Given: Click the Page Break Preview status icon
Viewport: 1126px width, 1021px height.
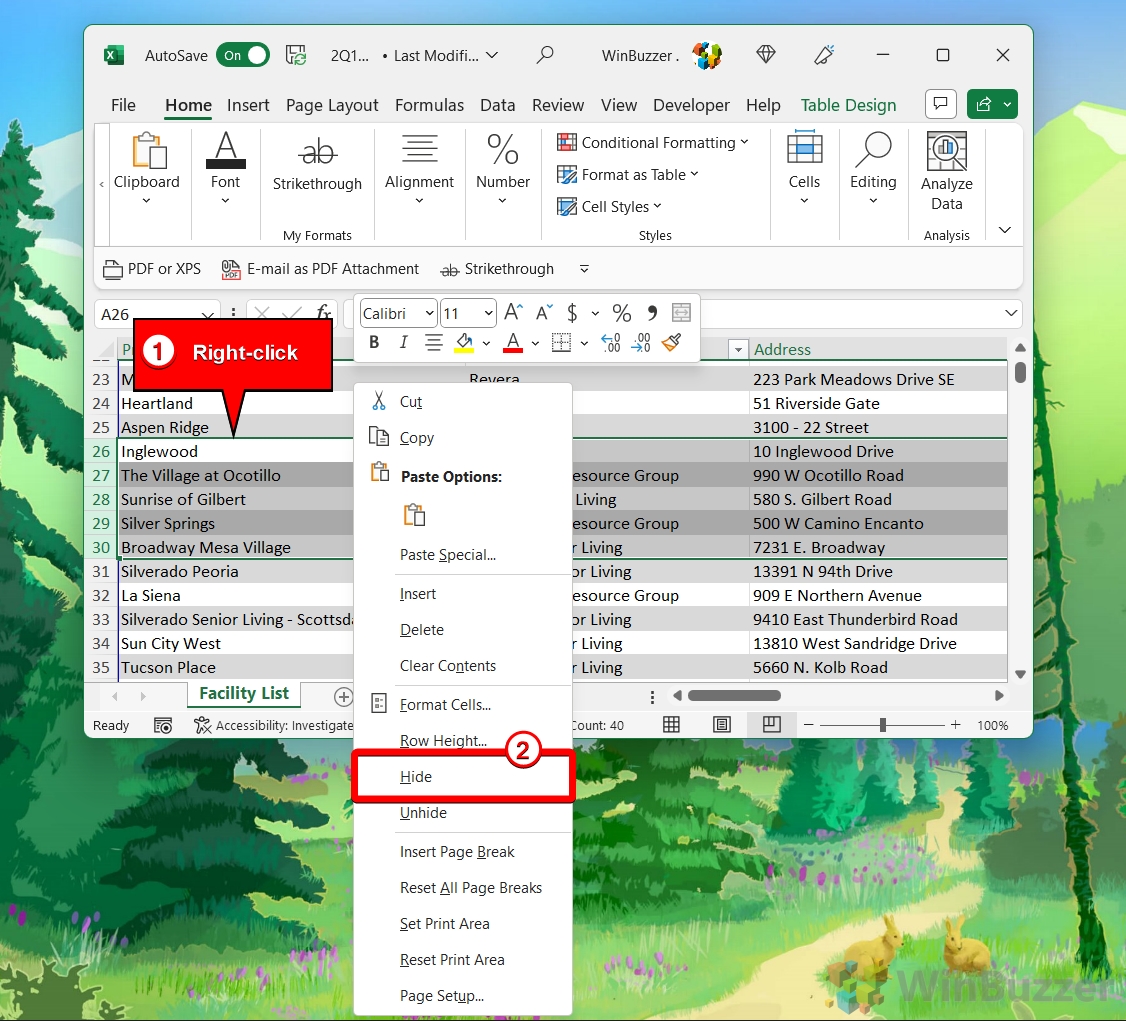Looking at the screenshot, I should coord(771,725).
